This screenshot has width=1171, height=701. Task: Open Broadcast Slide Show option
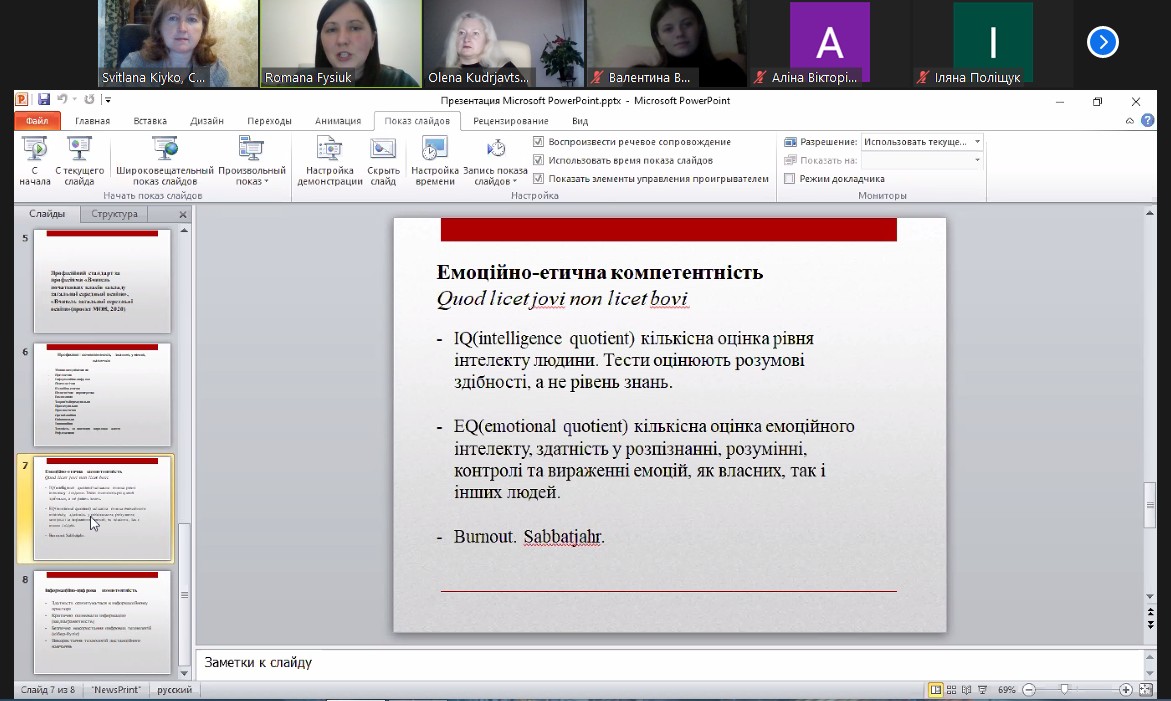coord(164,160)
